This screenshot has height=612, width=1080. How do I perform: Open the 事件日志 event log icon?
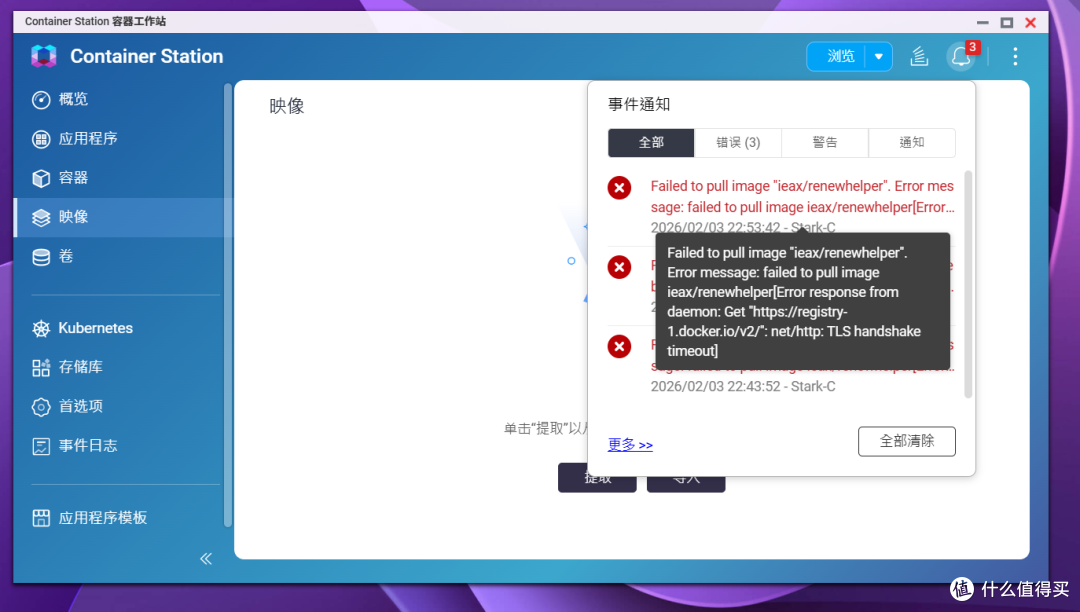[x=41, y=446]
